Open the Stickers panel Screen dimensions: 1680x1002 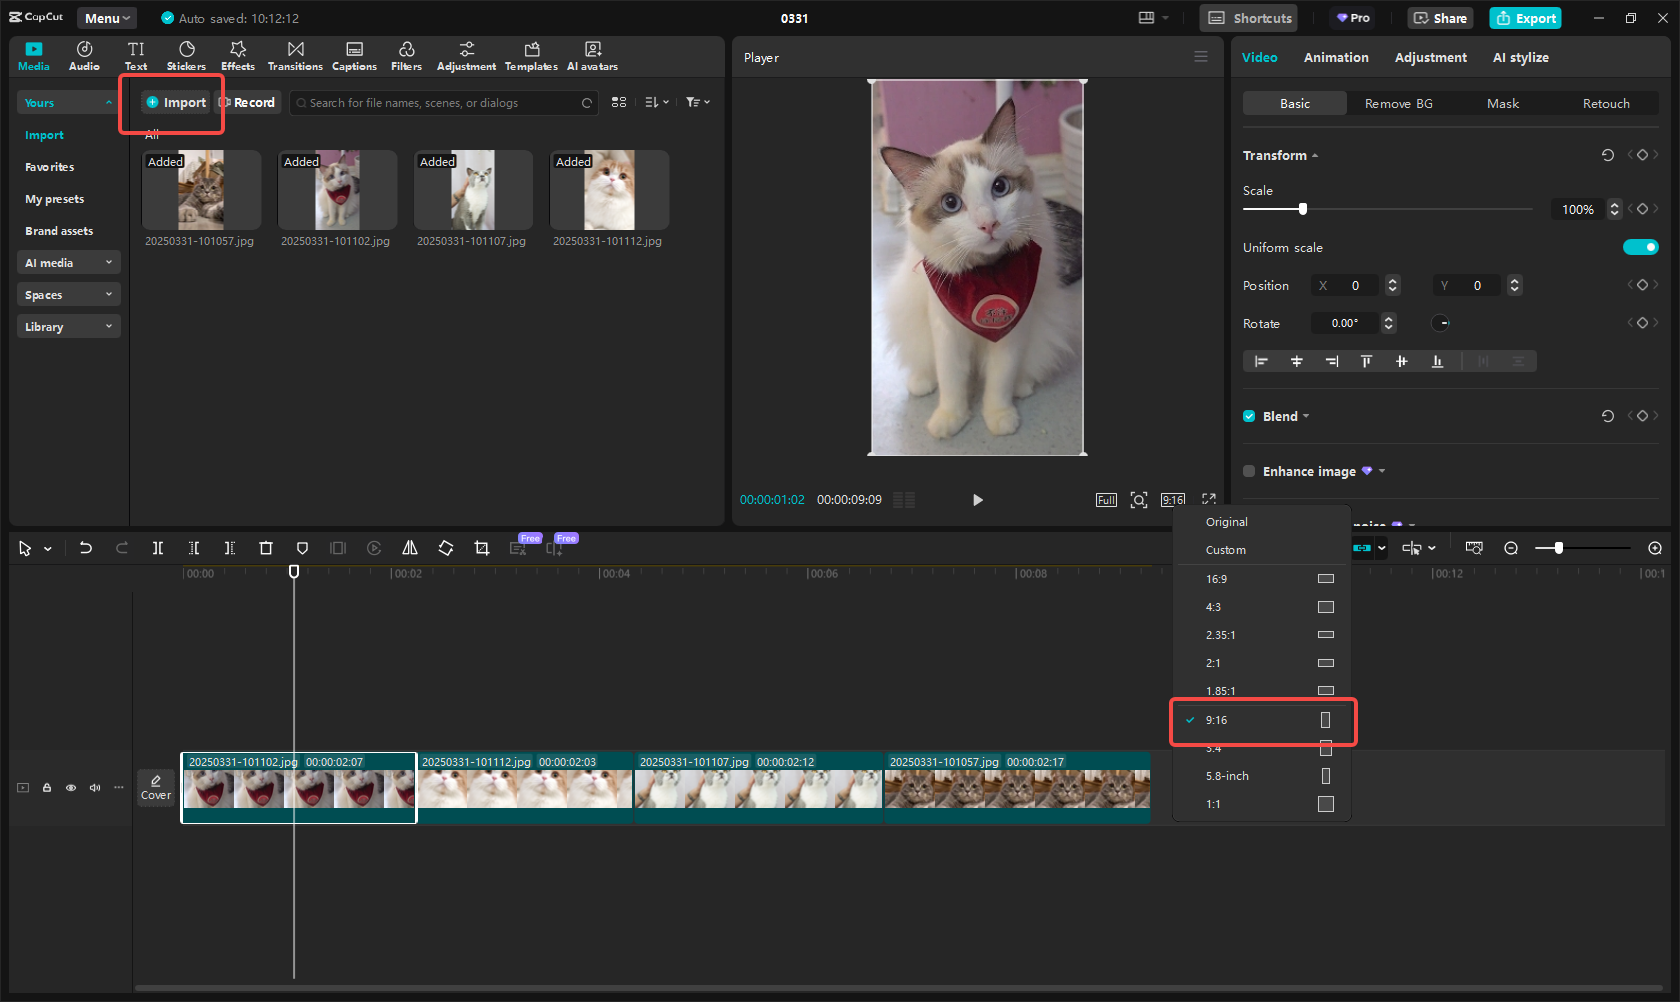click(186, 56)
